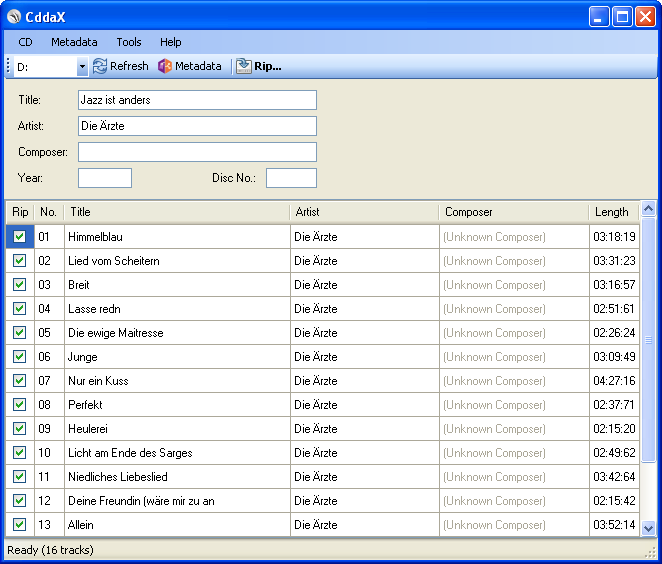
Task: Open the CD menu
Action: tap(25, 42)
